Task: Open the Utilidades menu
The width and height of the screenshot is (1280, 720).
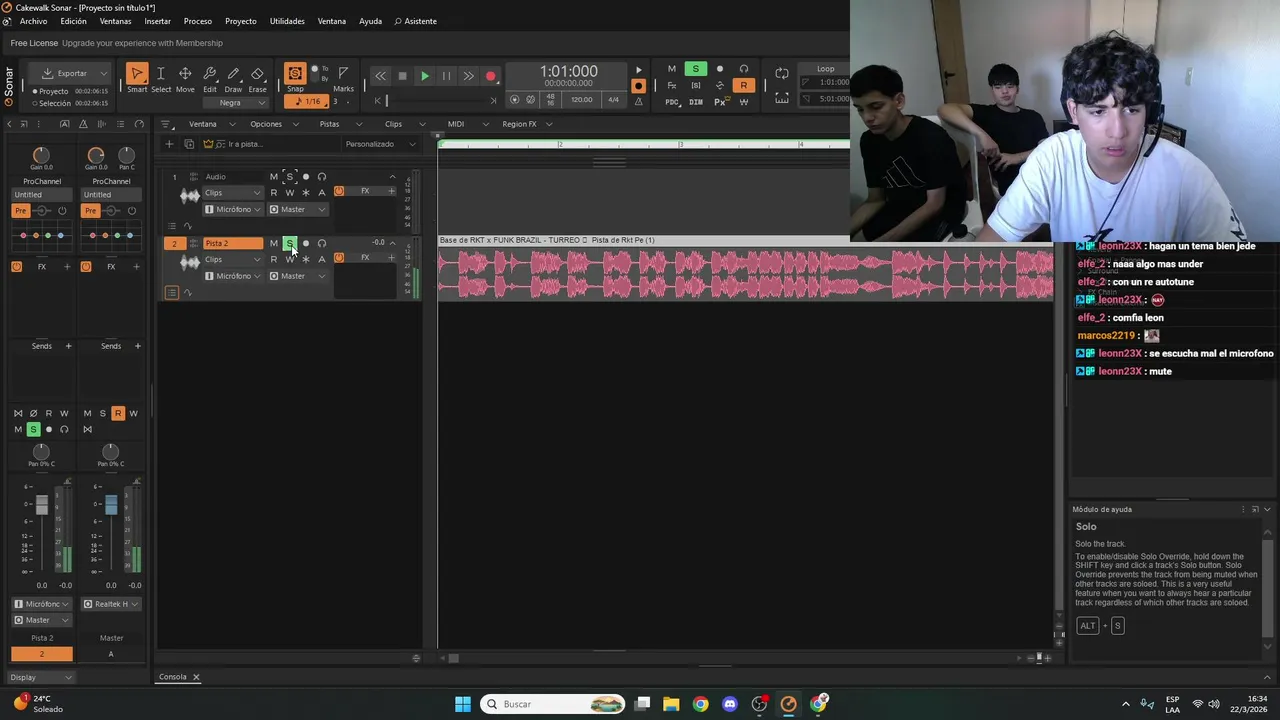Action: [287, 21]
